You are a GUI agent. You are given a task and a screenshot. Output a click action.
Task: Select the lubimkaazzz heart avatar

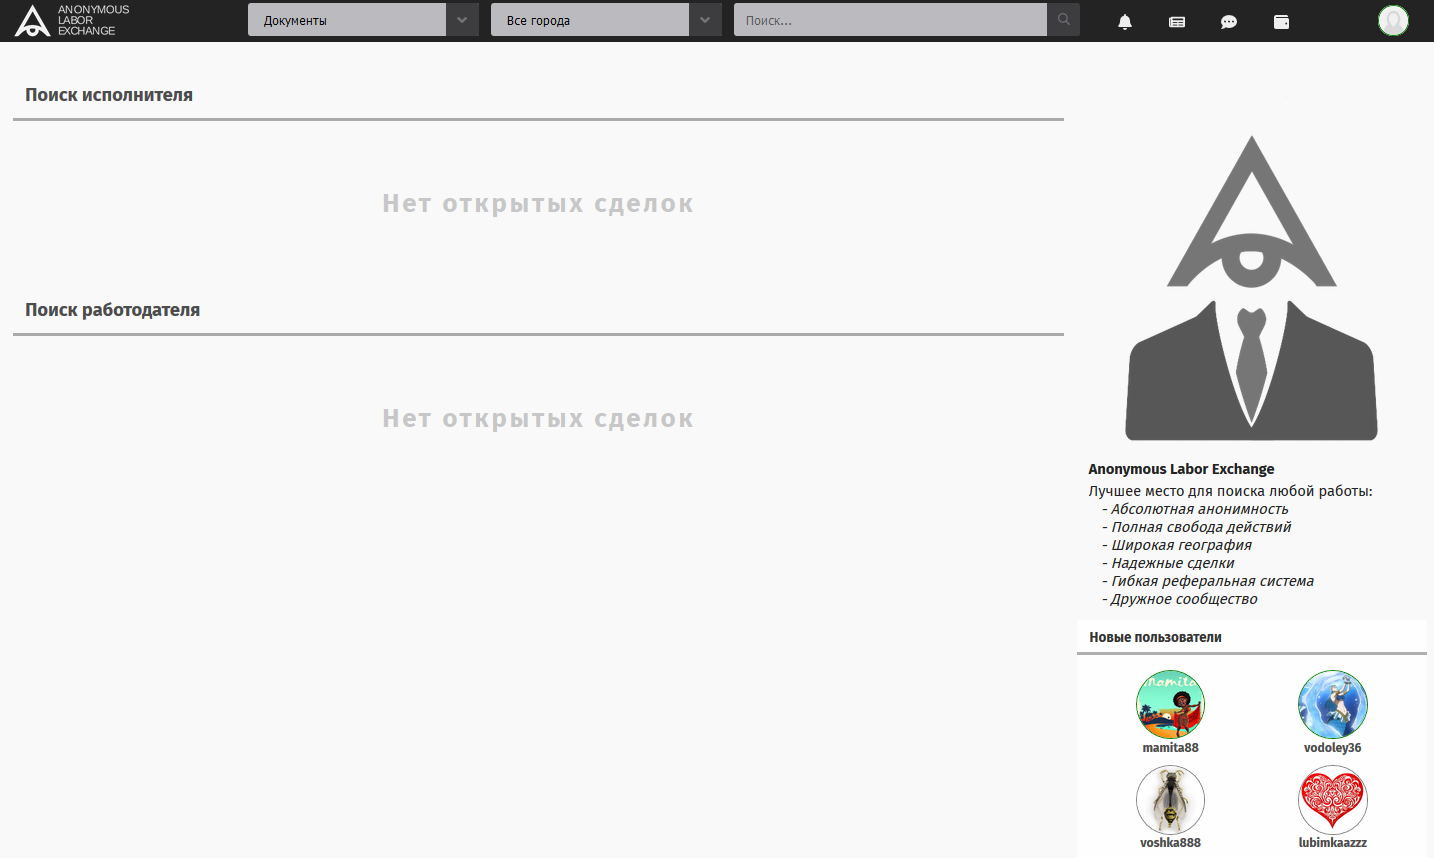[1332, 799]
